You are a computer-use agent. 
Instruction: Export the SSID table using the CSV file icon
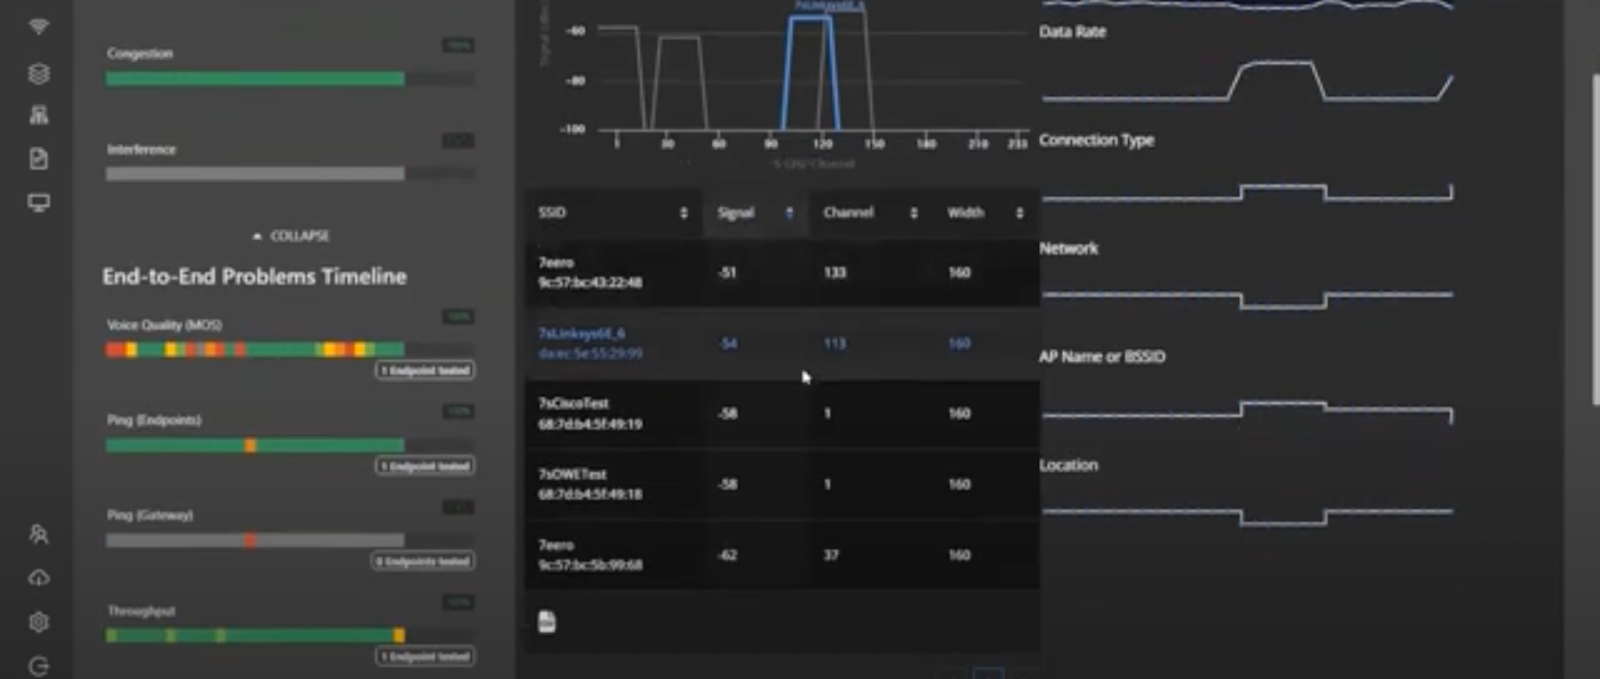(x=546, y=622)
